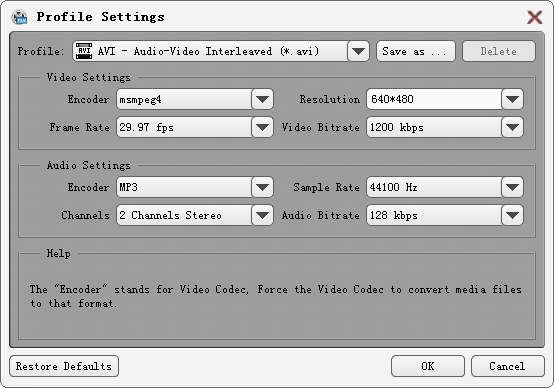Click the help text about Encoder and Video Codec
This screenshot has height=388, width=554.
(x=276, y=296)
